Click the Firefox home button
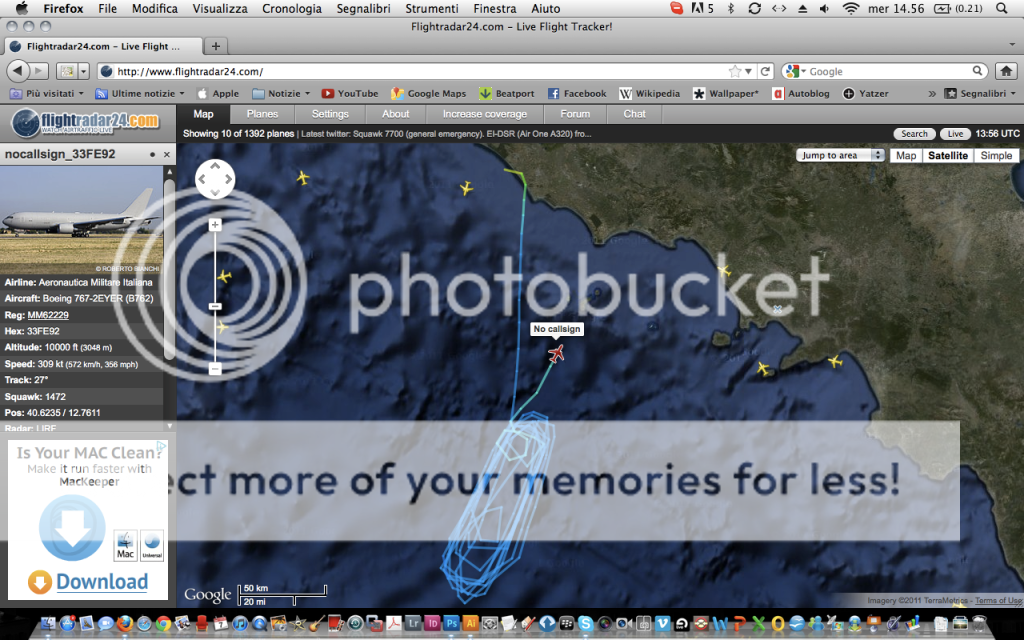This screenshot has width=1024, height=640. (x=1005, y=71)
